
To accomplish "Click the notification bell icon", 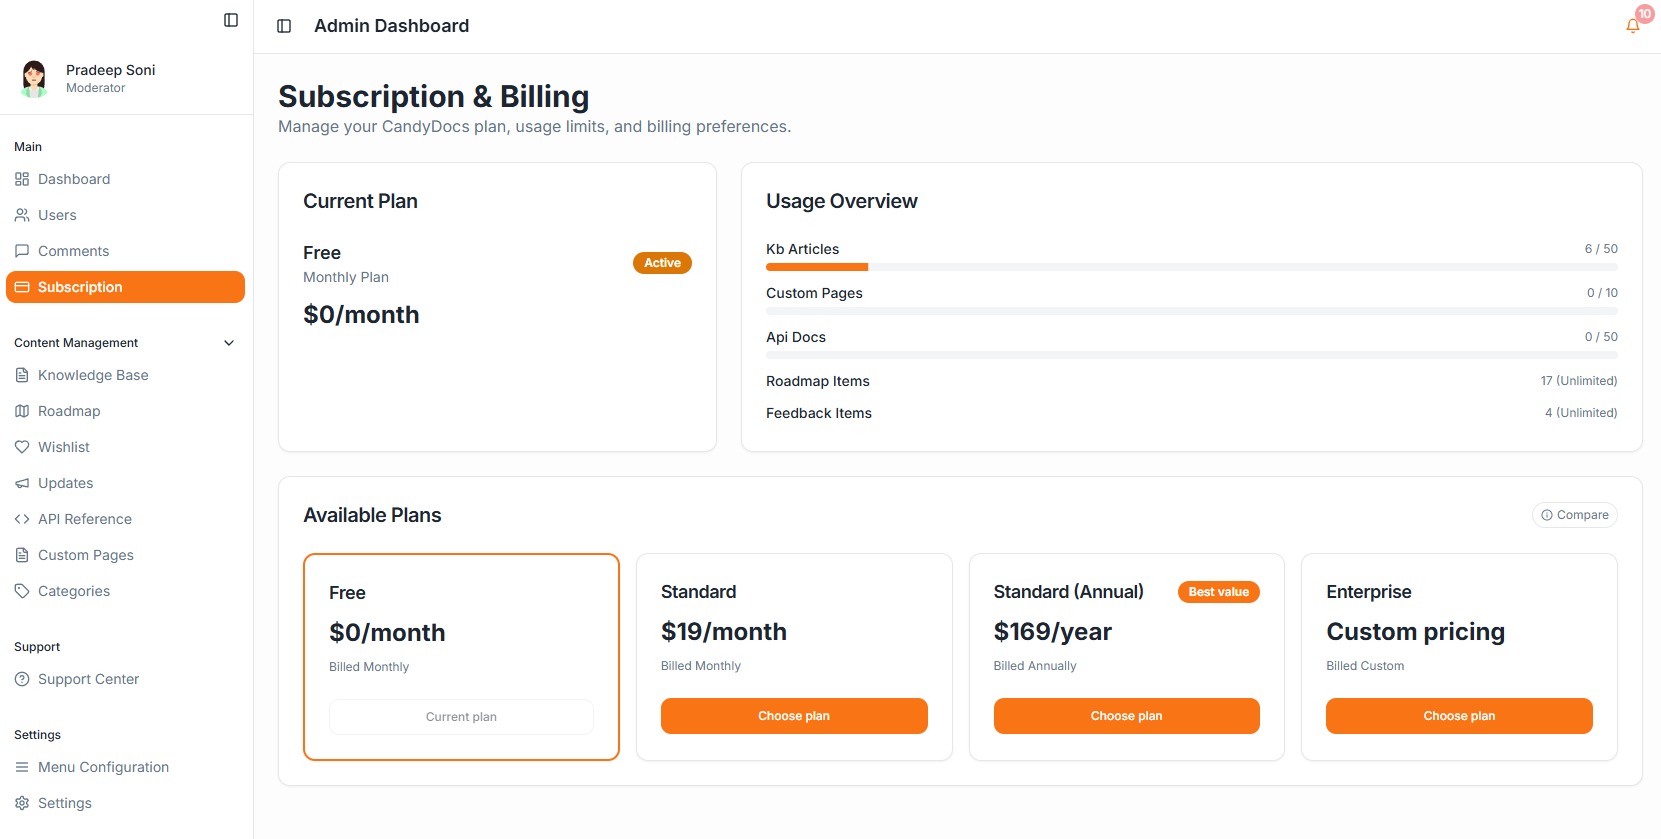I will [x=1632, y=26].
